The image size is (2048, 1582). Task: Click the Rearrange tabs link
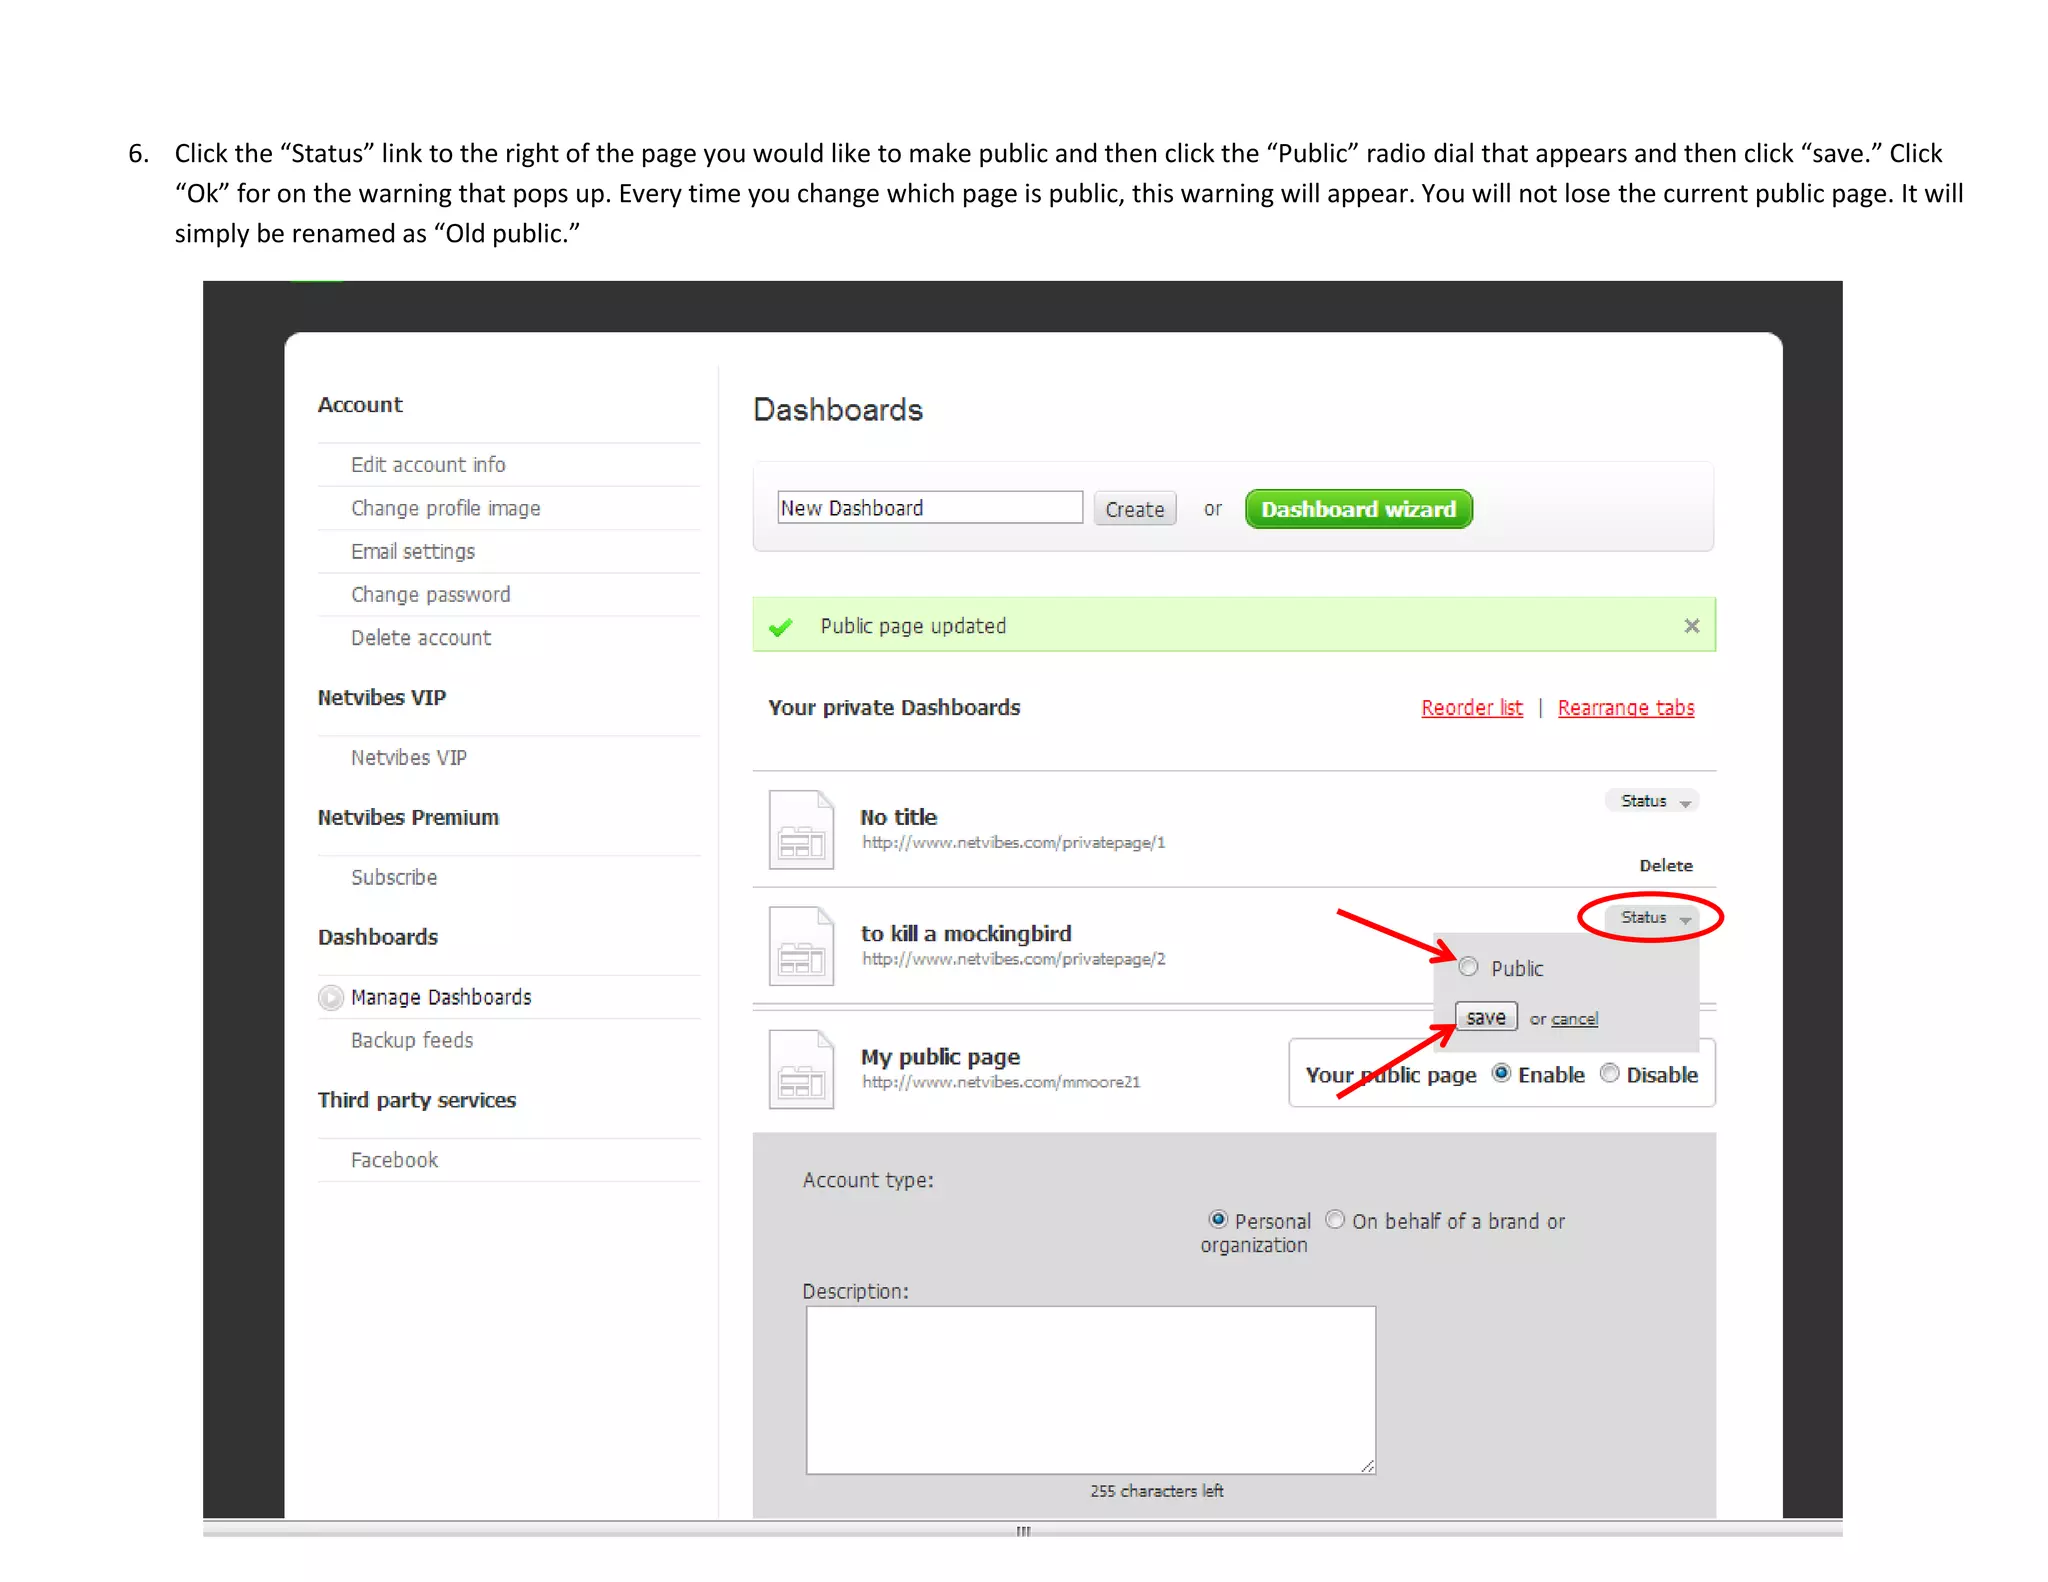tap(1625, 708)
